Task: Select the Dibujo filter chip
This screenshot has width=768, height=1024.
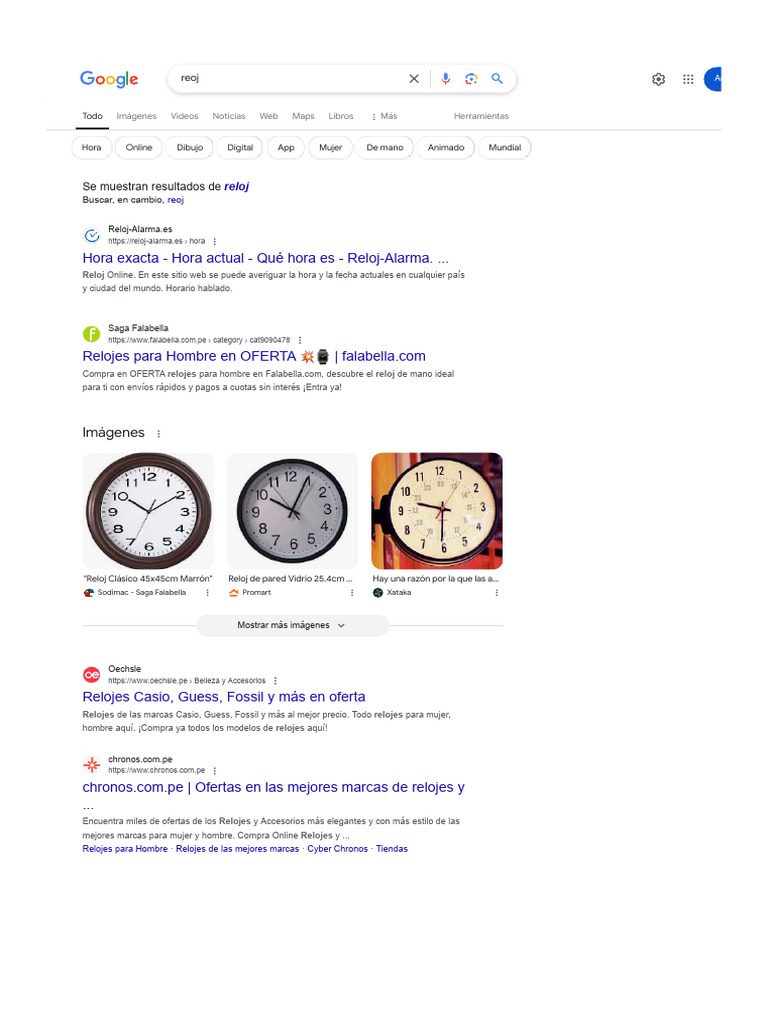Action: [190, 148]
